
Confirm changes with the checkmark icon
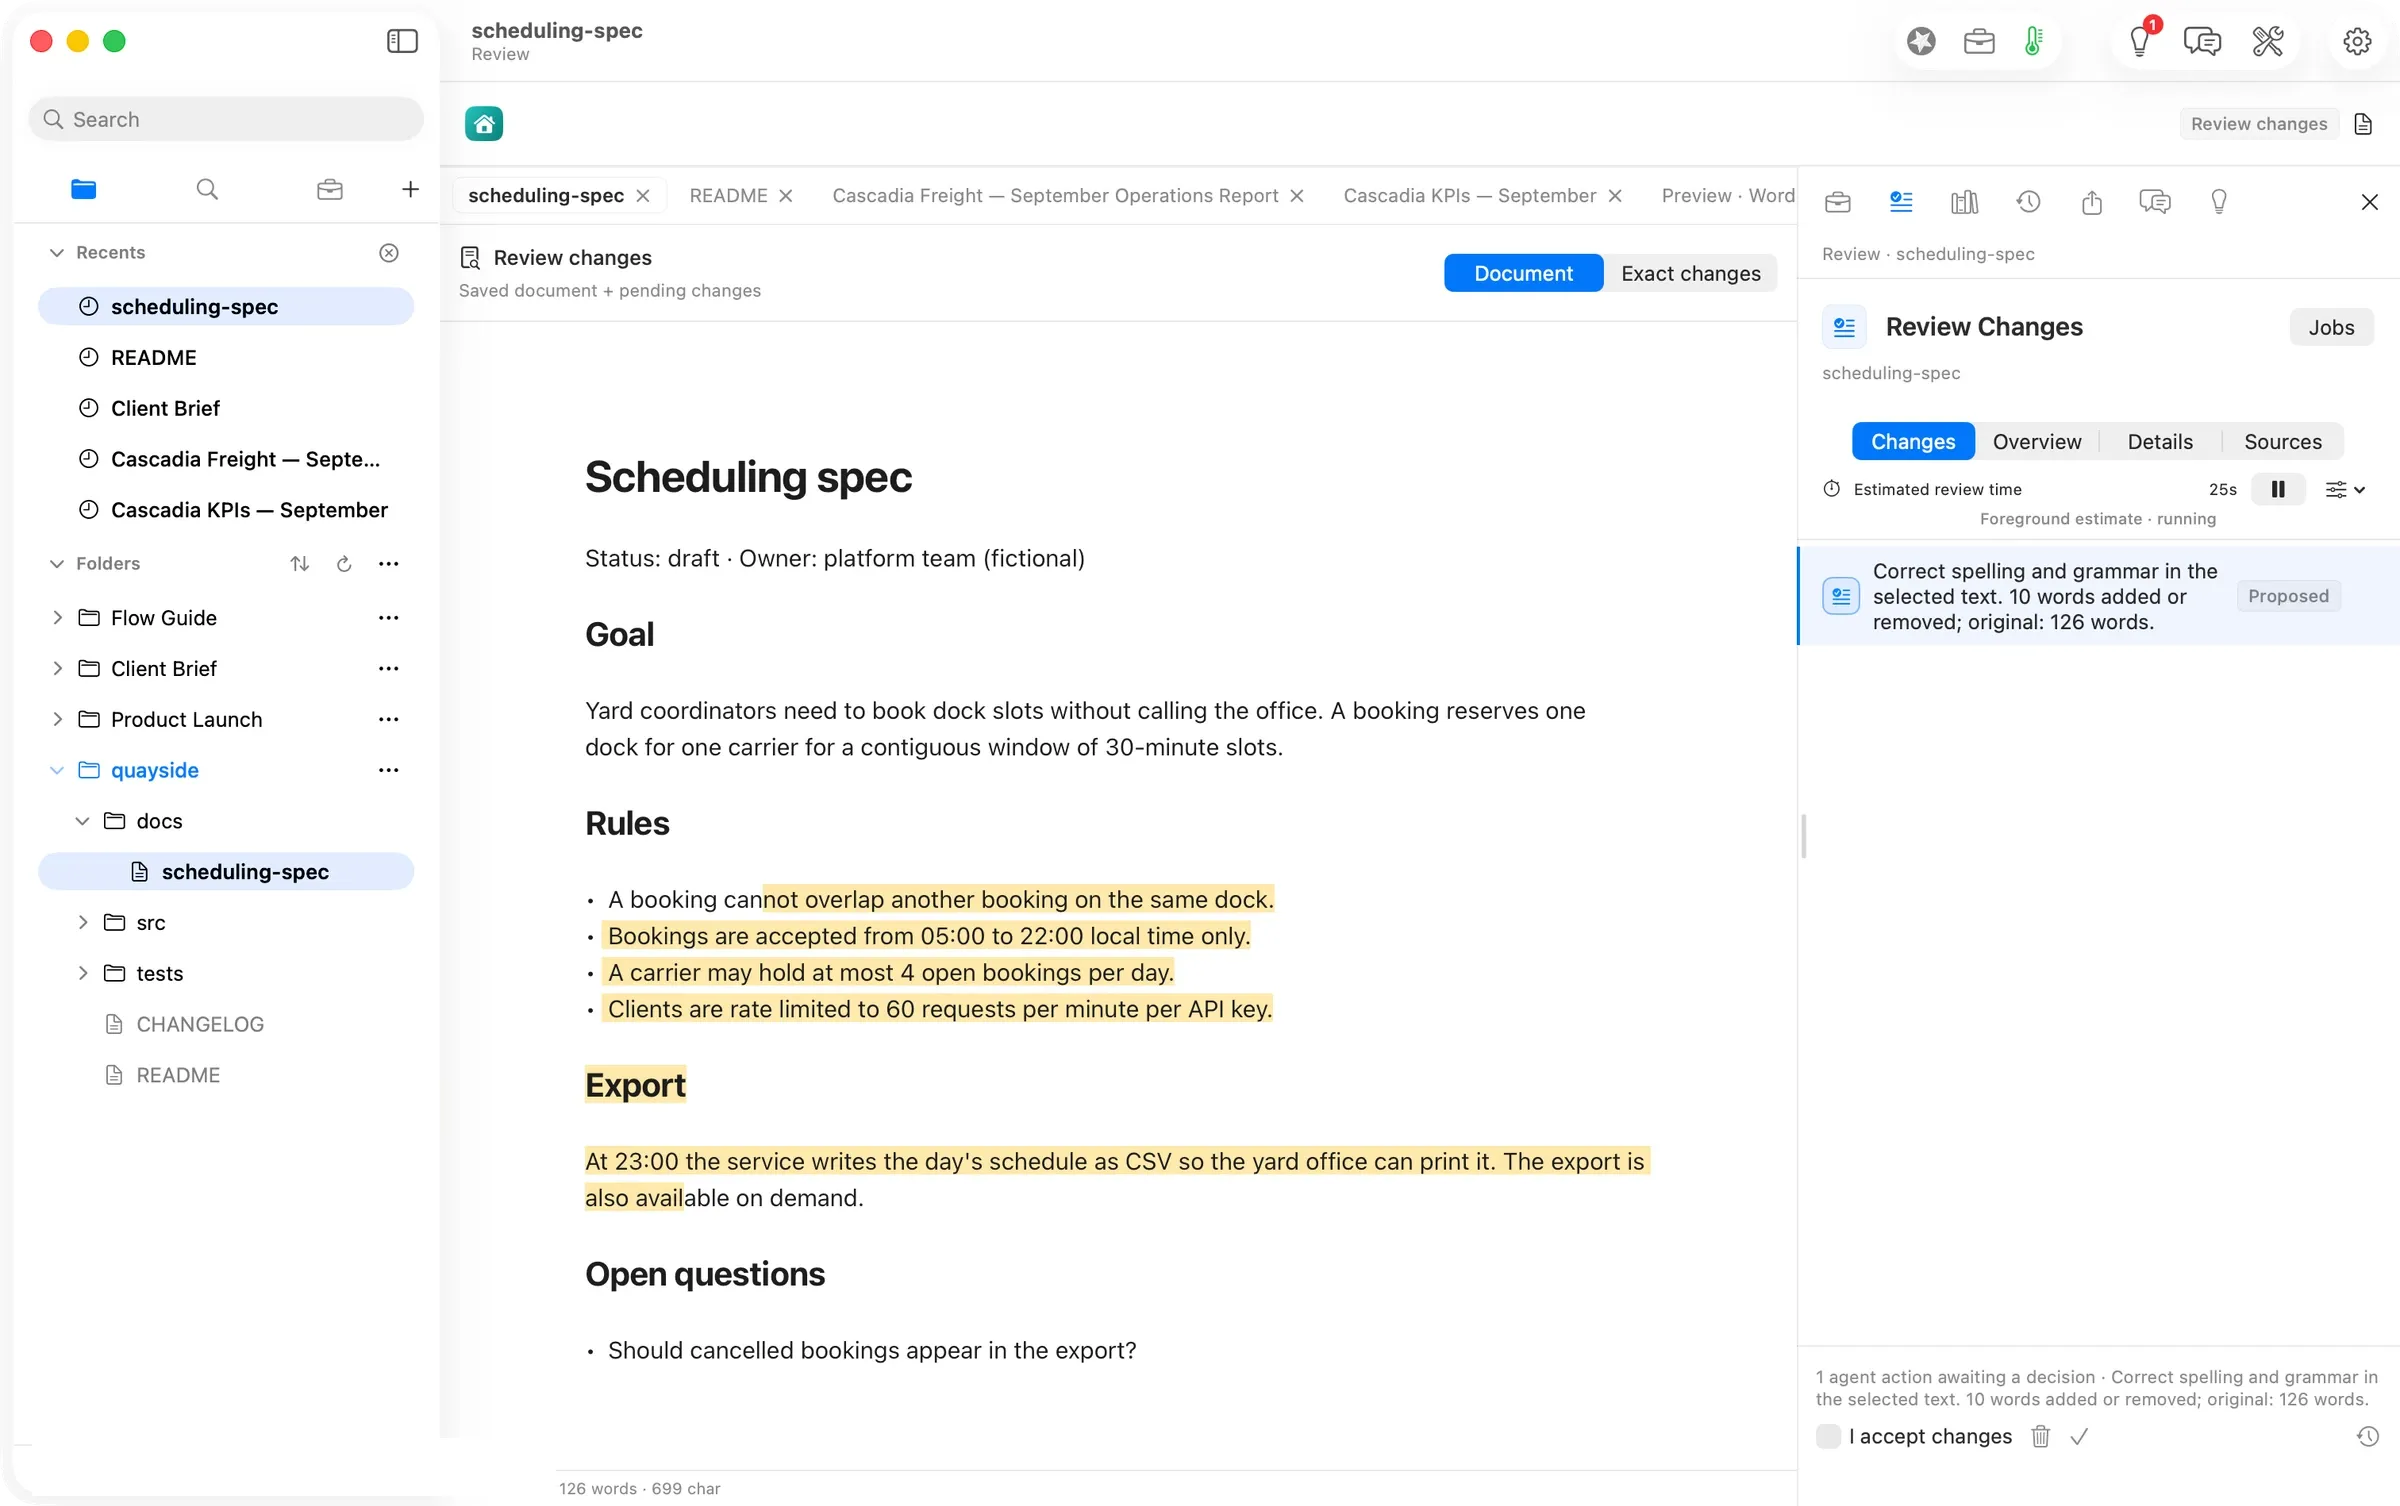pyautogui.click(x=2079, y=1436)
